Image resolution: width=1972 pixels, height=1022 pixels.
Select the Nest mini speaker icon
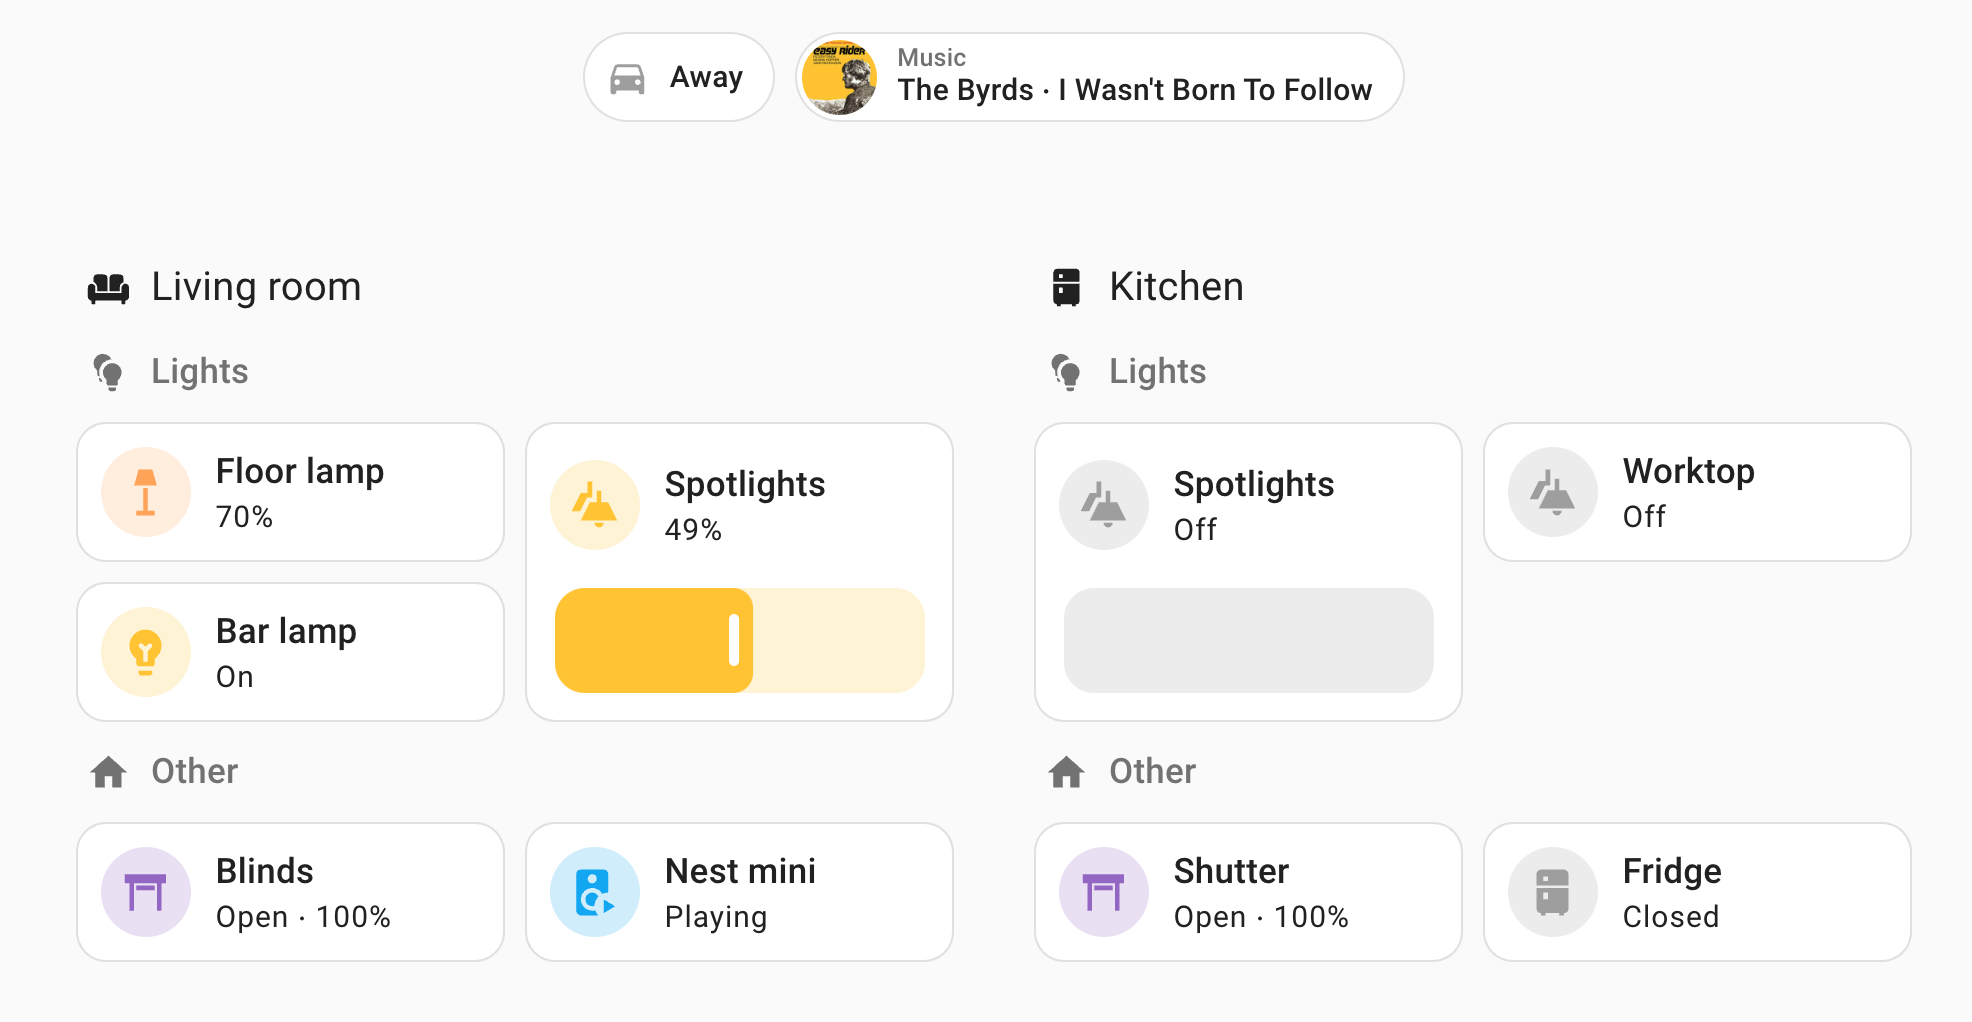[594, 891]
